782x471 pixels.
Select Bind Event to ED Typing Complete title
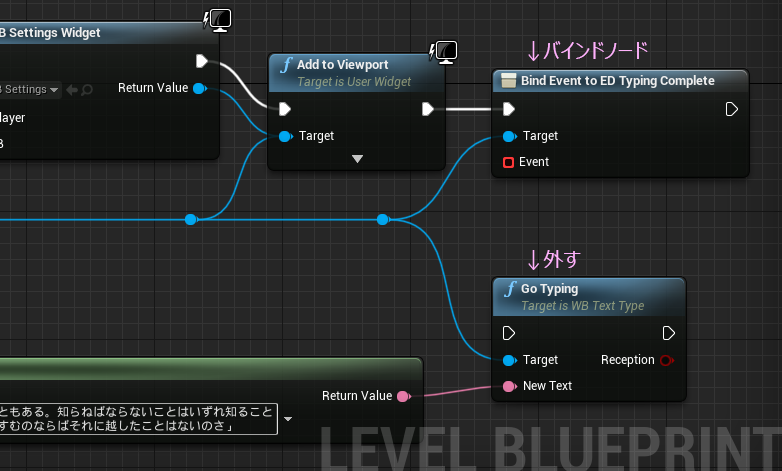tap(617, 81)
